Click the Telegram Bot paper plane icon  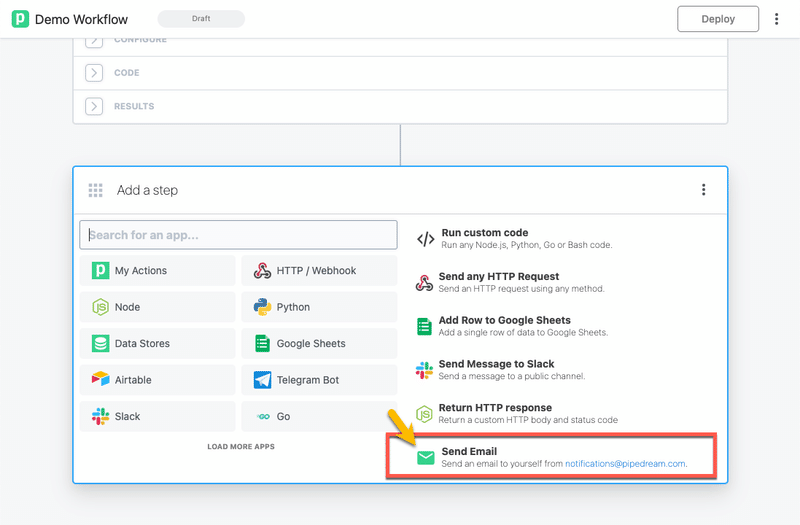[262, 380]
